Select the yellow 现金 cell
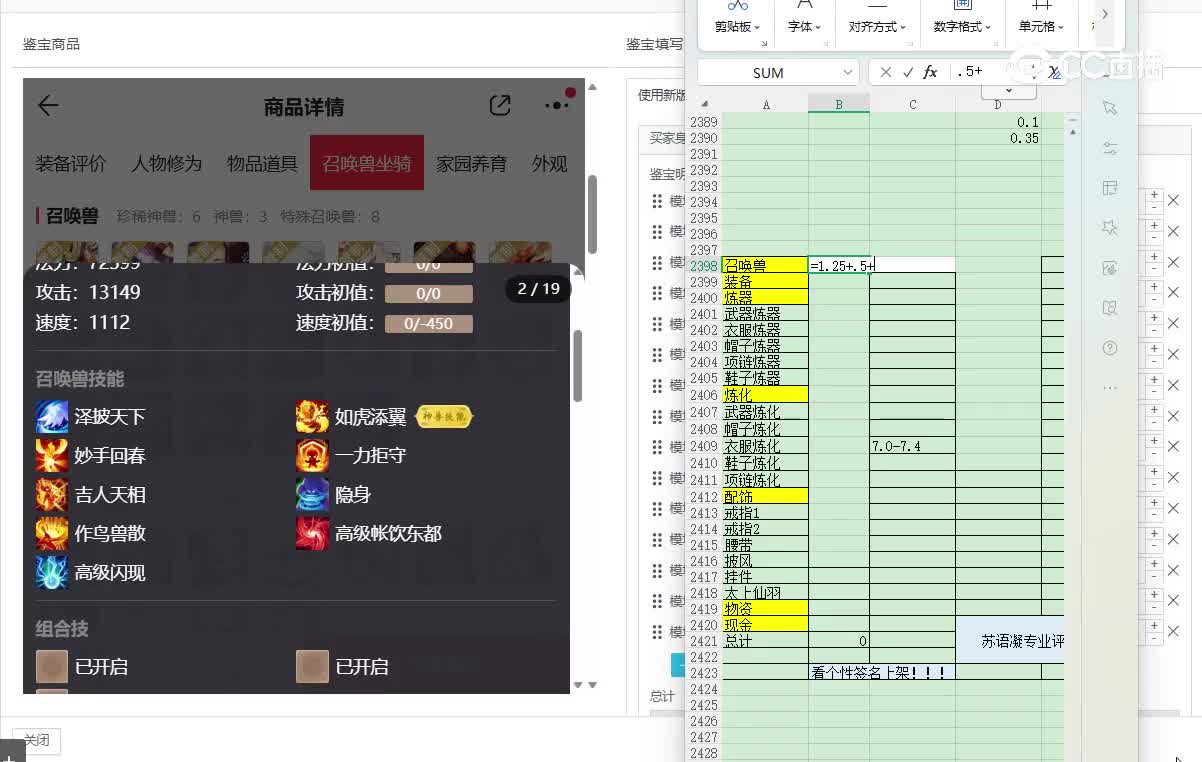The width and height of the screenshot is (1202, 762). pos(765,625)
